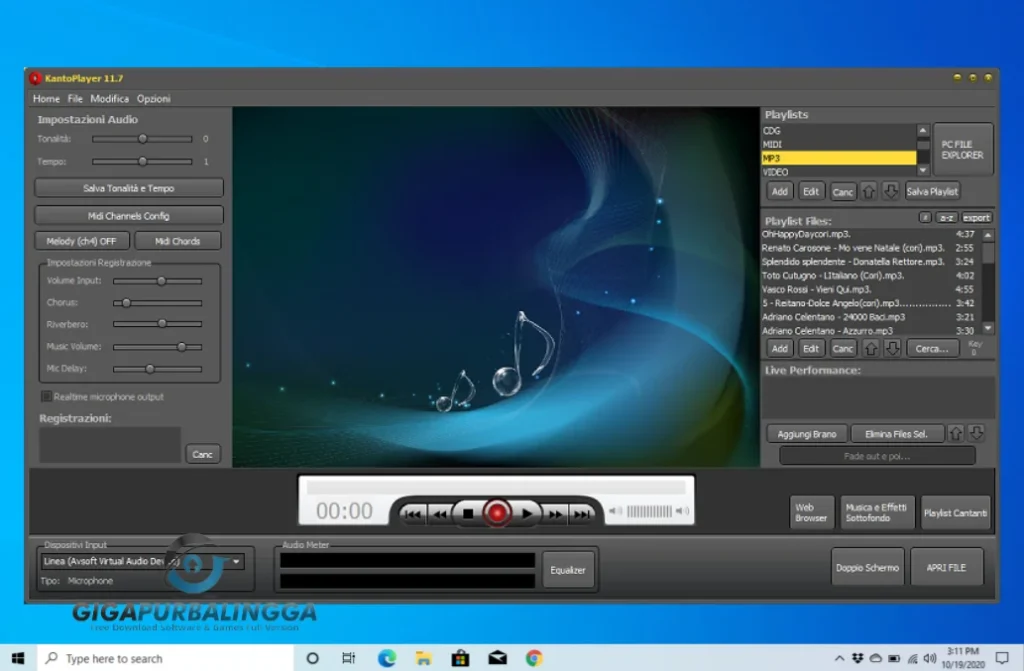Screen dimensions: 1024x671
Task: Toggle the Melody (ch4) OFF button
Action: click(81, 241)
